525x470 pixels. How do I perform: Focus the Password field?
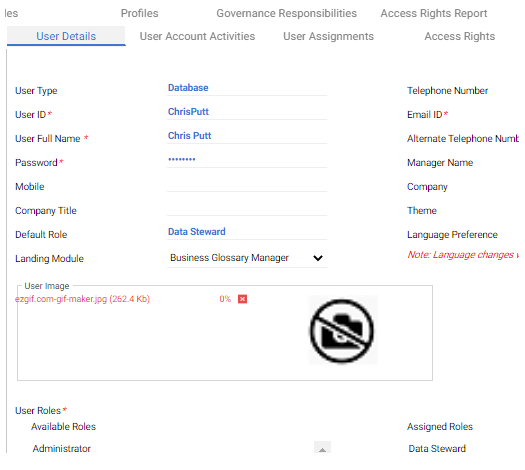click(247, 160)
